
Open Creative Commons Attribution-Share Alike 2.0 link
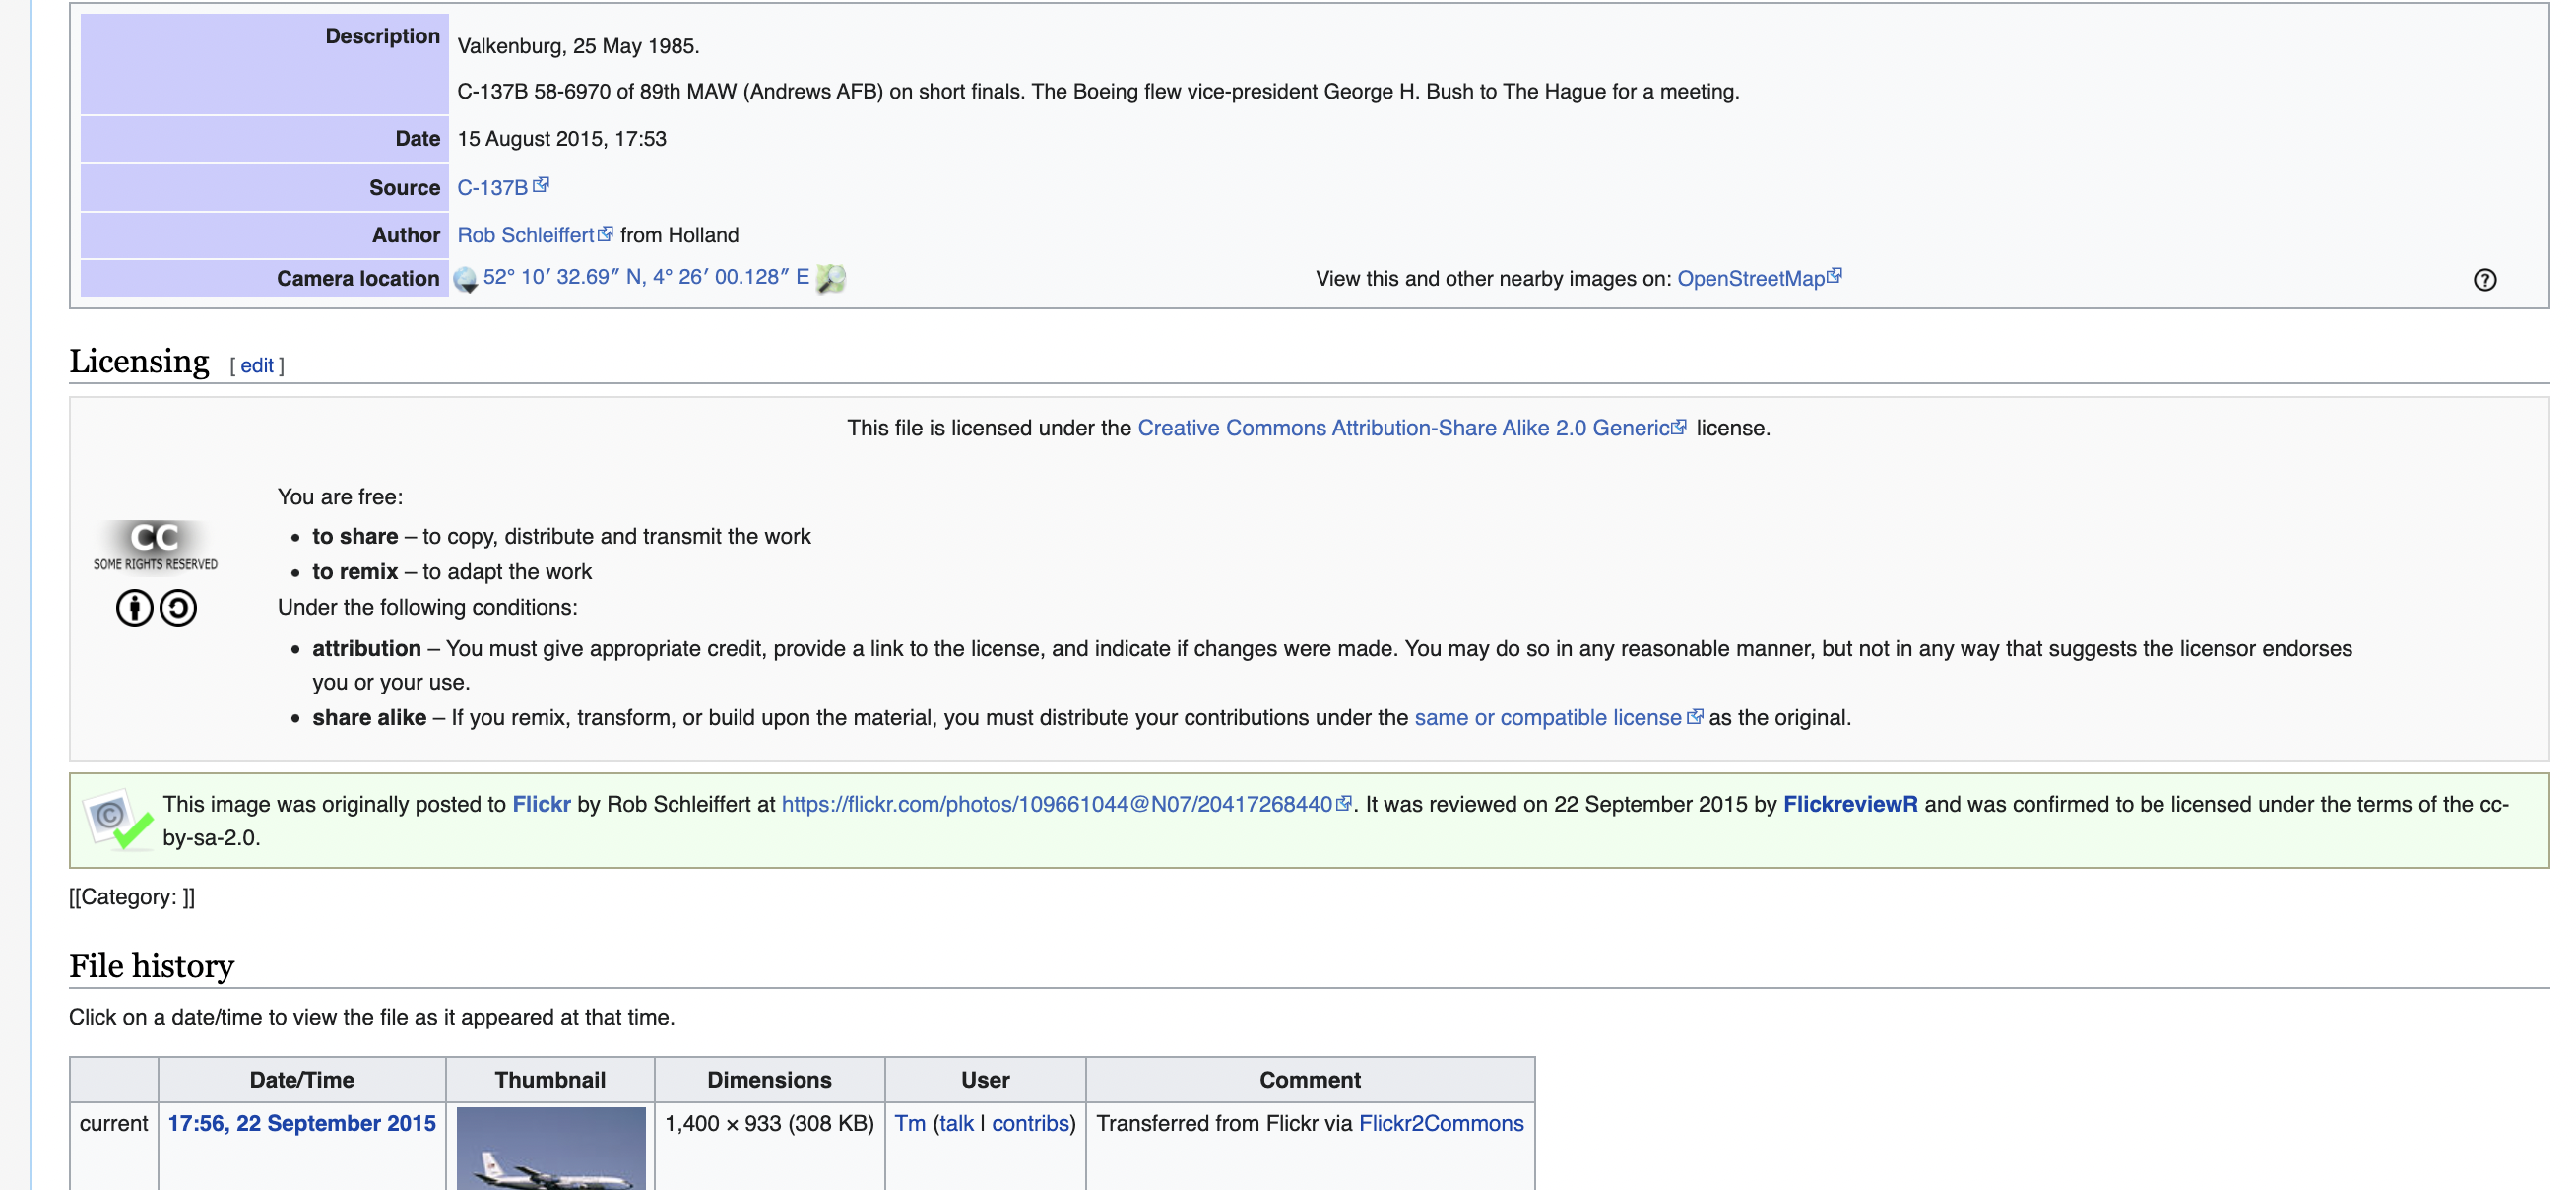tap(1402, 428)
